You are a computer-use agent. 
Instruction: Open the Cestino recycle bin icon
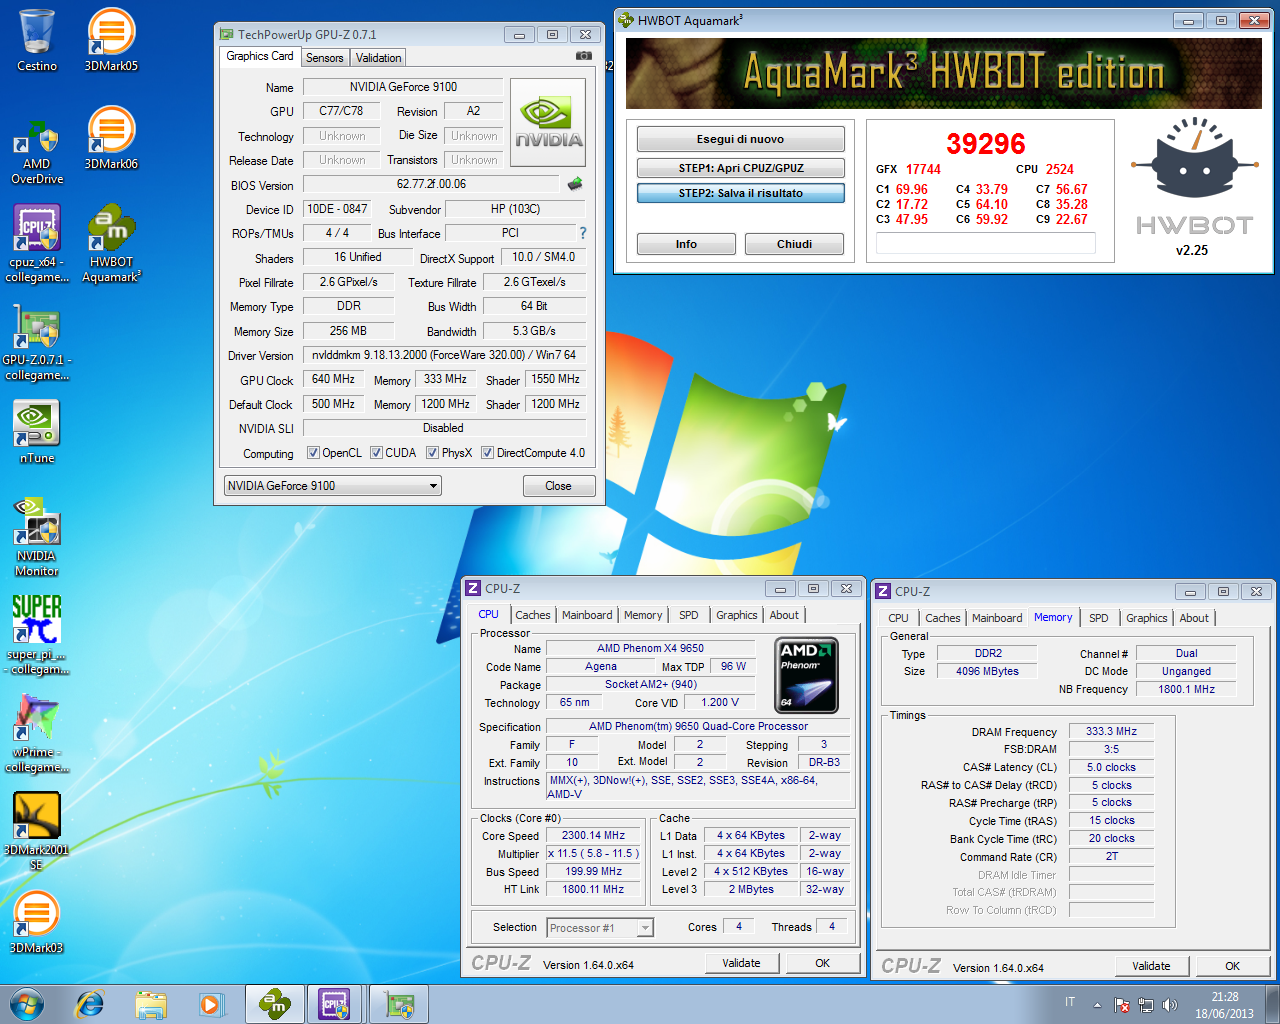[x=37, y=40]
